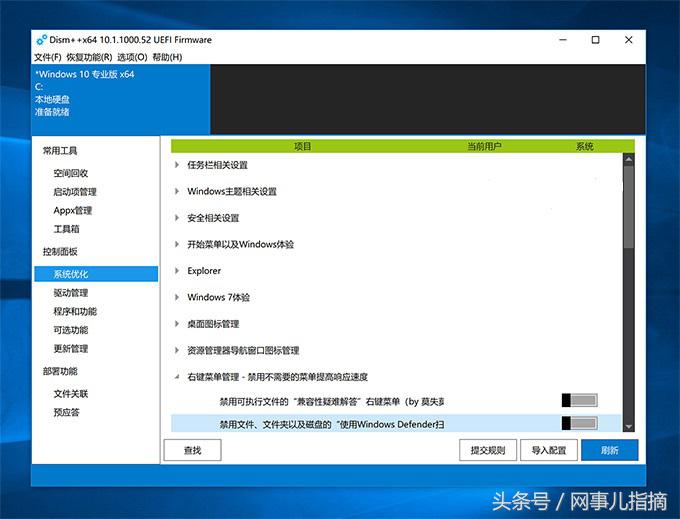The image size is (680, 519).
Task: Collapse the 右键菜单管理 group arrow
Action: pyautogui.click(x=177, y=377)
